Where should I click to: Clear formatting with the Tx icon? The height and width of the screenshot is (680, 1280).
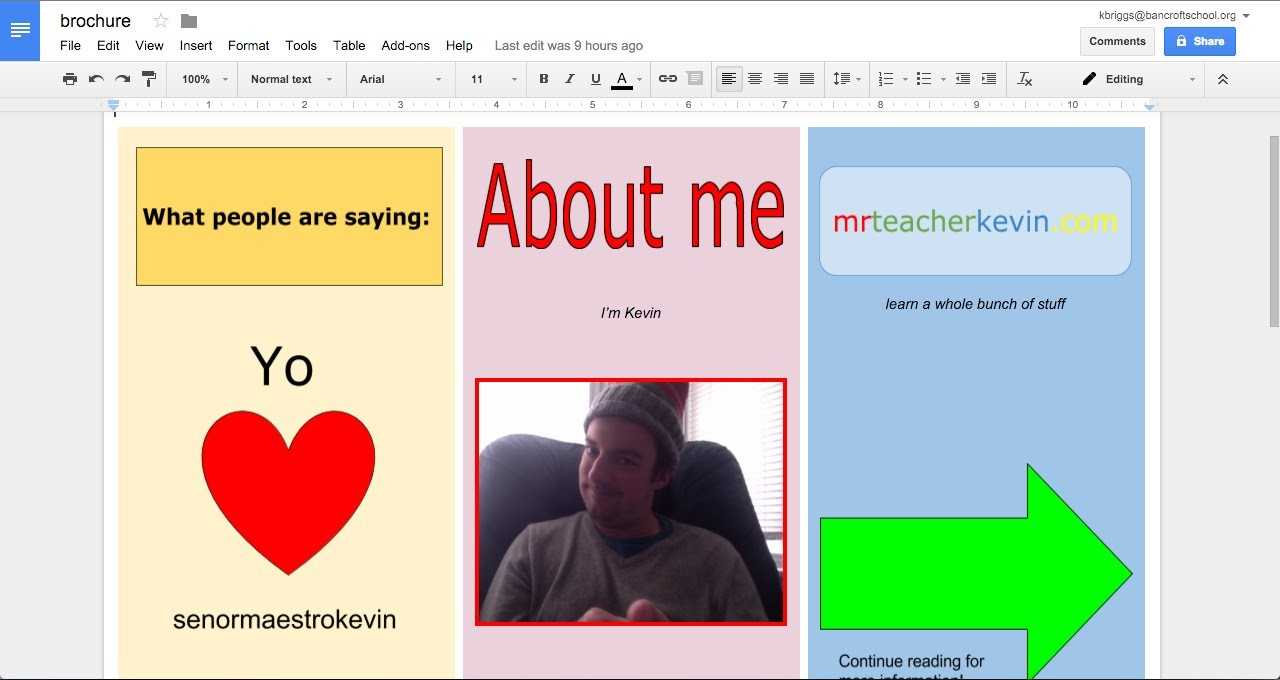tap(1024, 79)
